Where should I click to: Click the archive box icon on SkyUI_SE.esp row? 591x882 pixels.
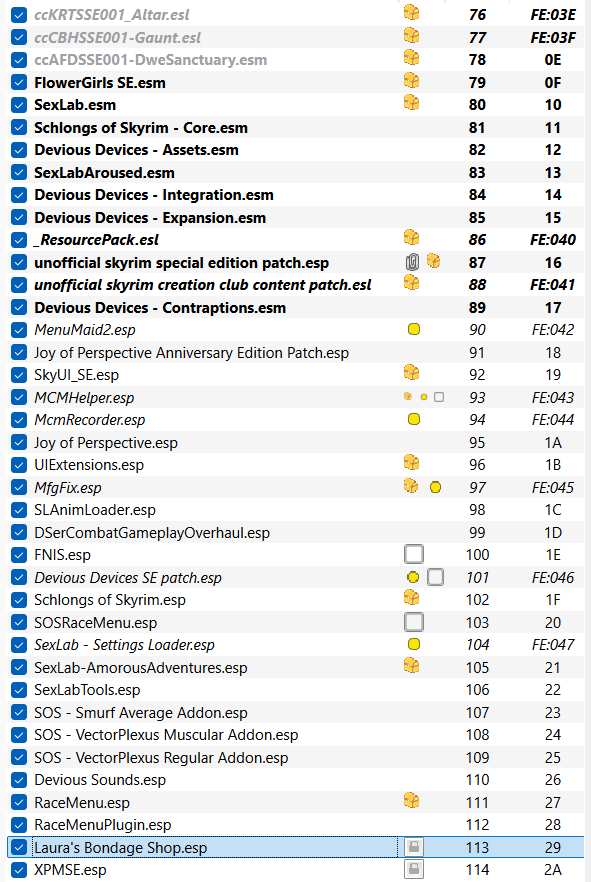click(412, 373)
